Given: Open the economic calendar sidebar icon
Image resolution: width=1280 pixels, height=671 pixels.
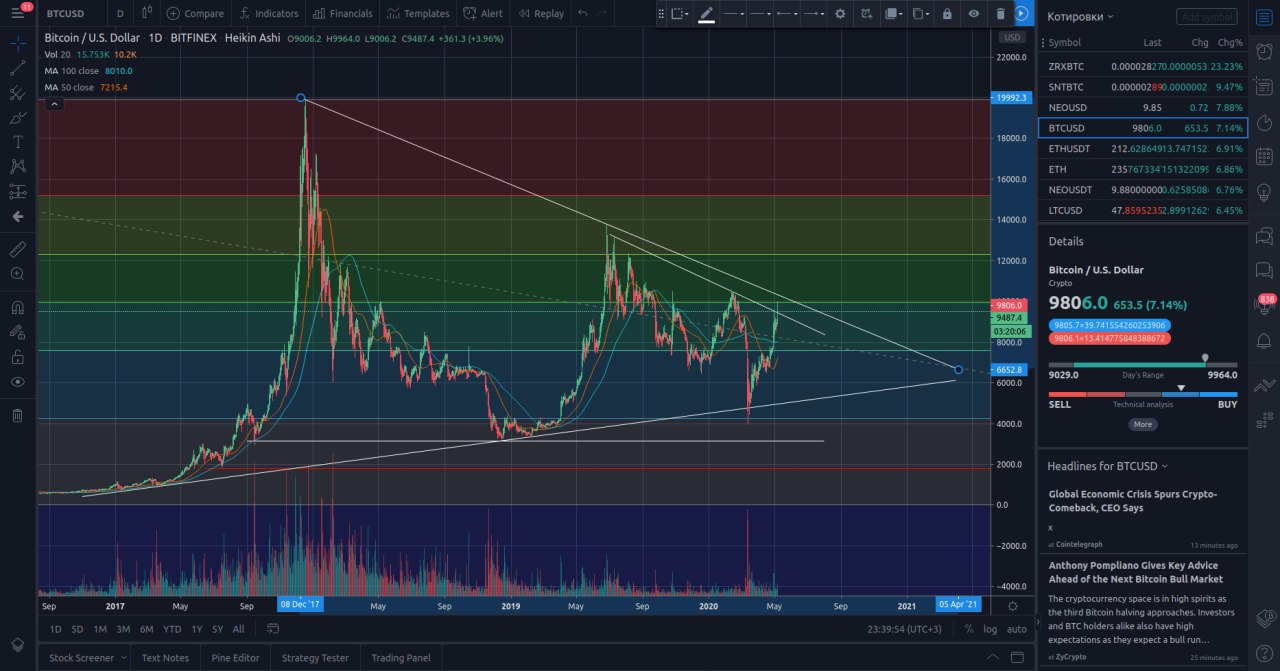Looking at the screenshot, I should [x=1264, y=156].
